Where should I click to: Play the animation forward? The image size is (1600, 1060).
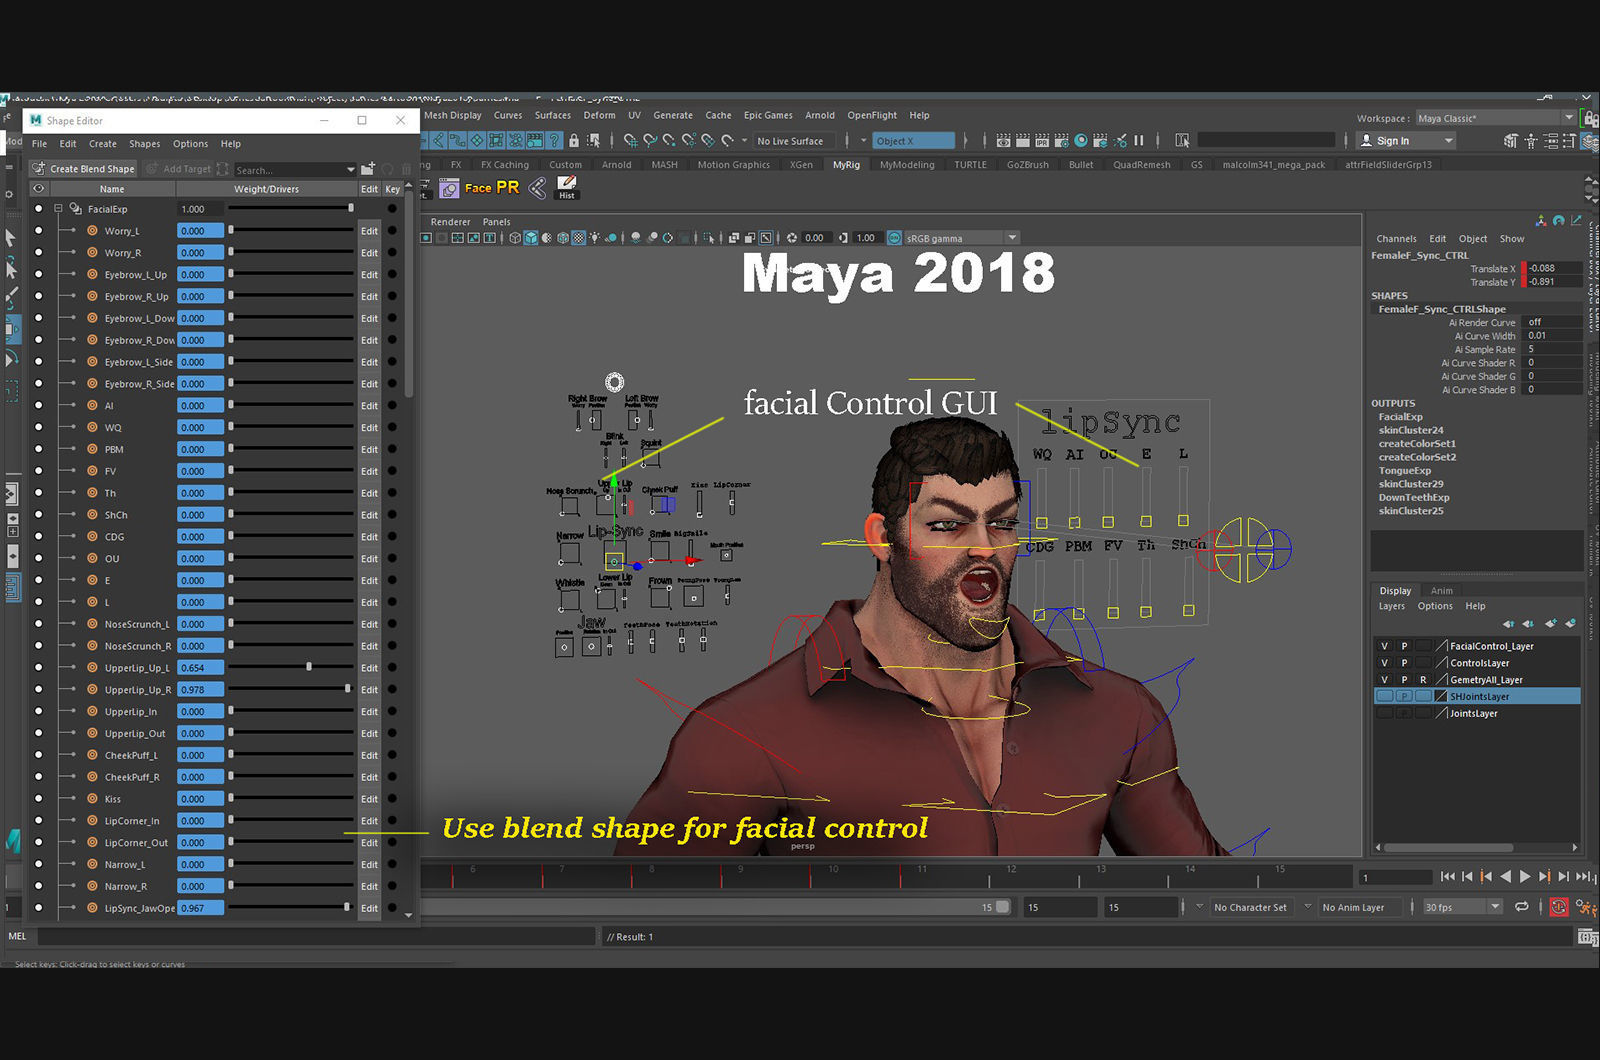click(x=1525, y=877)
